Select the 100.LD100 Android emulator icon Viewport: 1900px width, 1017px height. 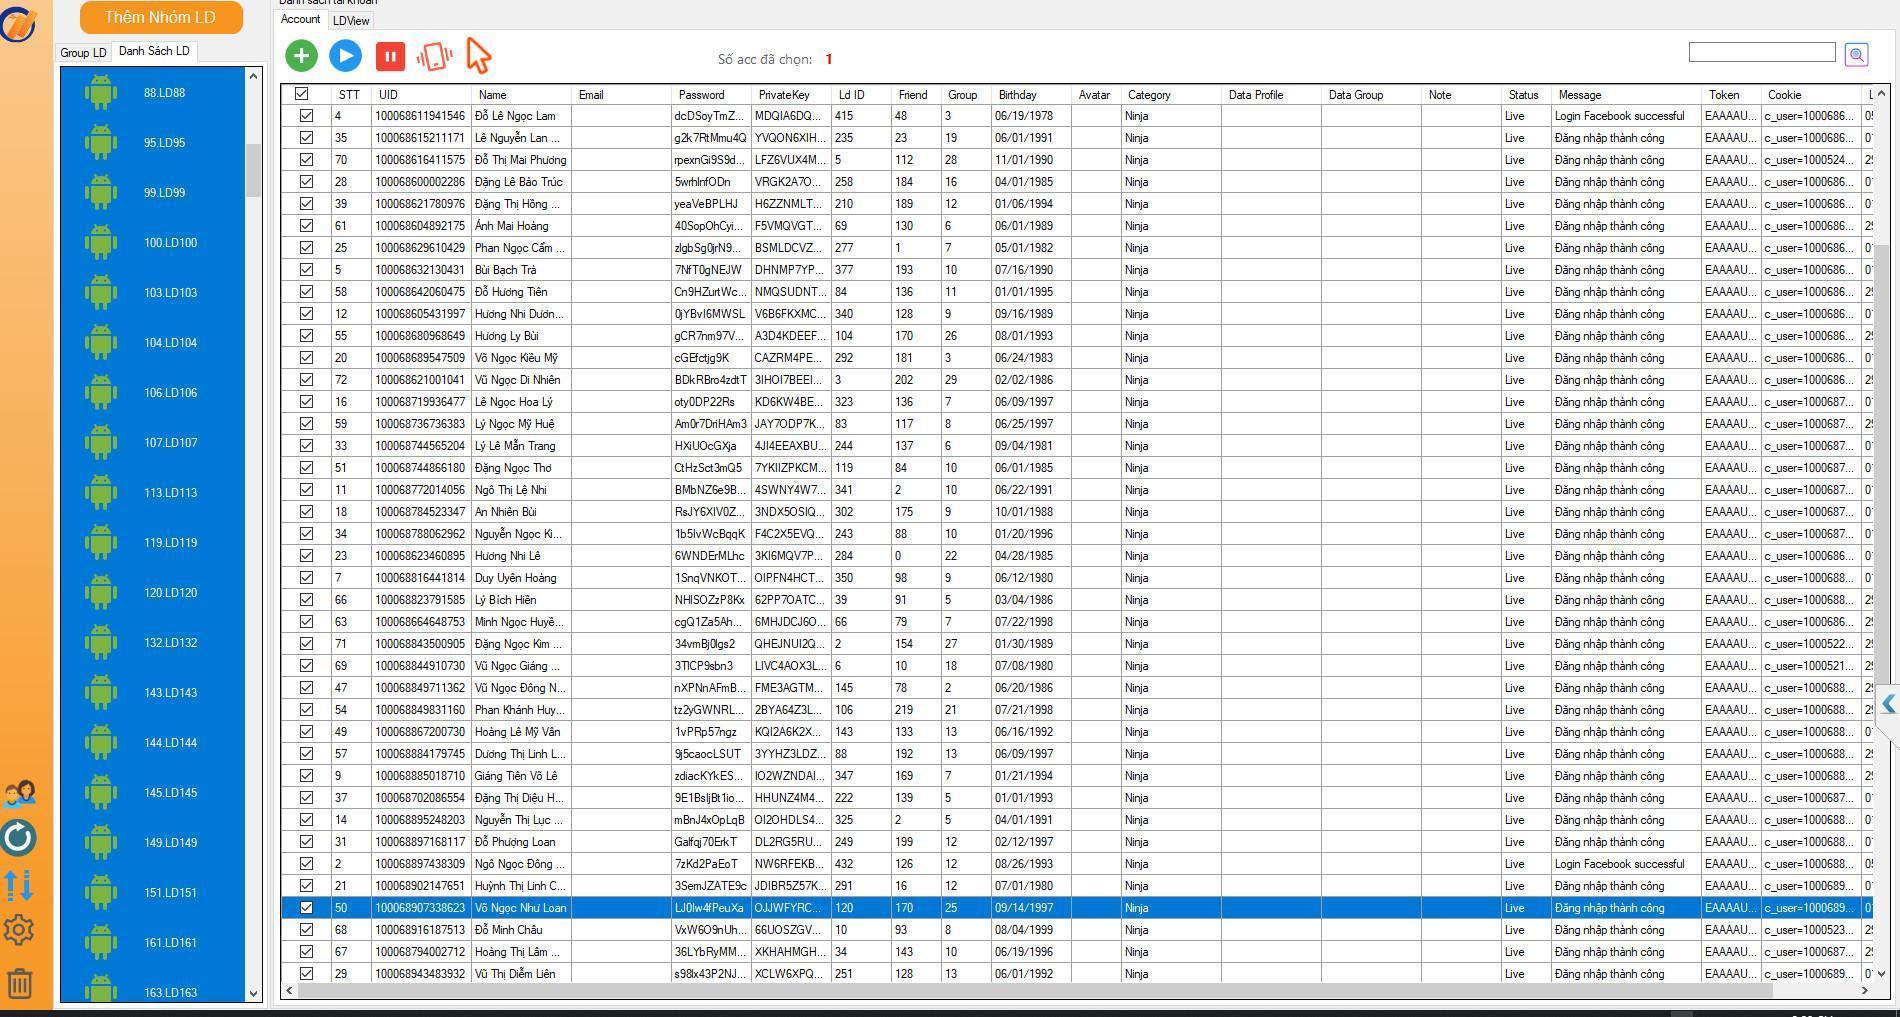pyautogui.click(x=100, y=242)
